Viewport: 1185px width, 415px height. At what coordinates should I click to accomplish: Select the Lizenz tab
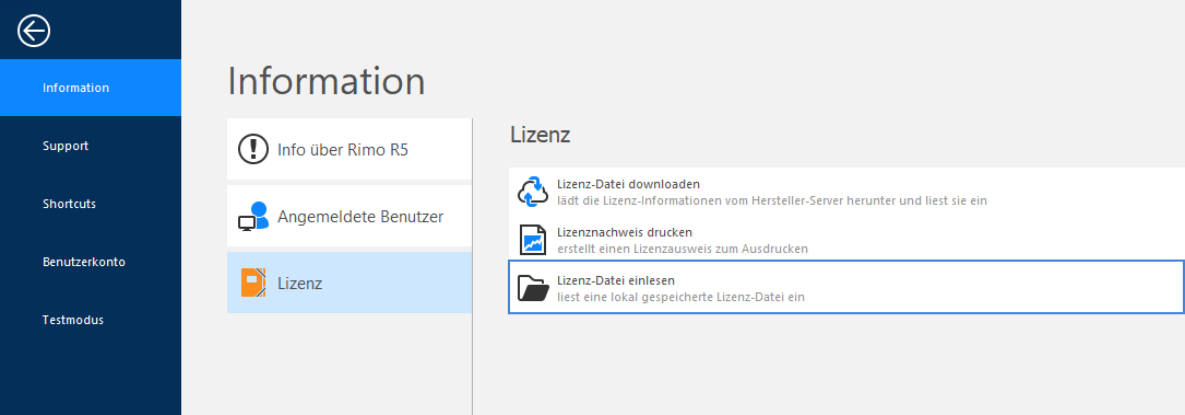[x=349, y=283]
